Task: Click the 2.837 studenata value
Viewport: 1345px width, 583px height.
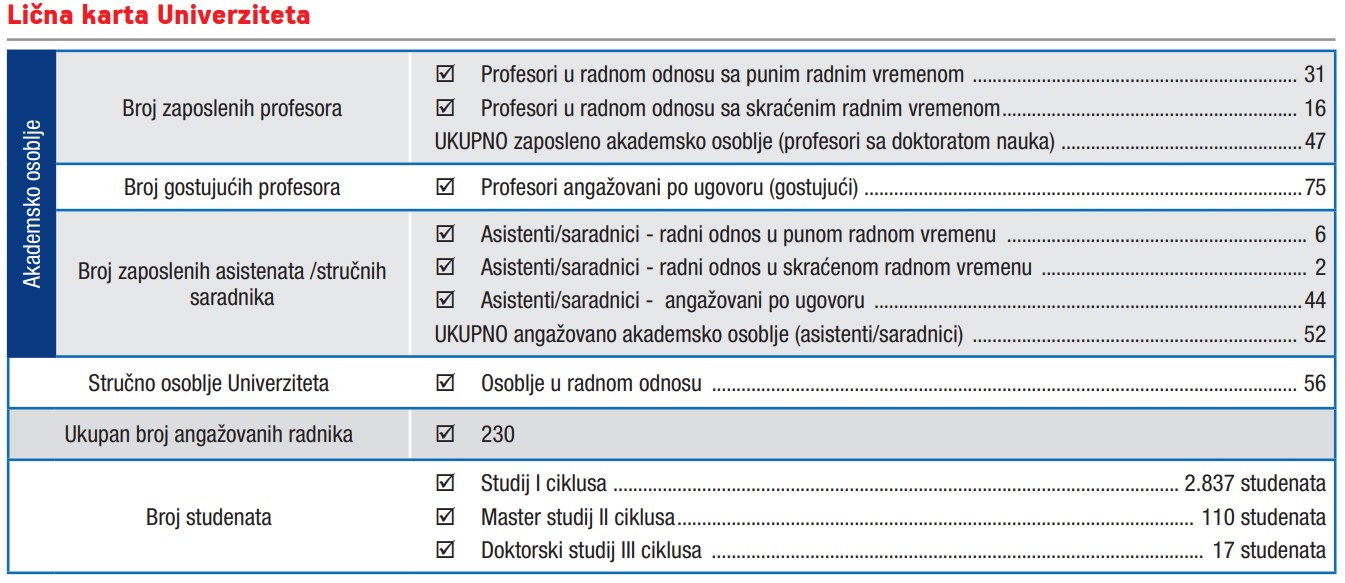Action: coord(1255,484)
